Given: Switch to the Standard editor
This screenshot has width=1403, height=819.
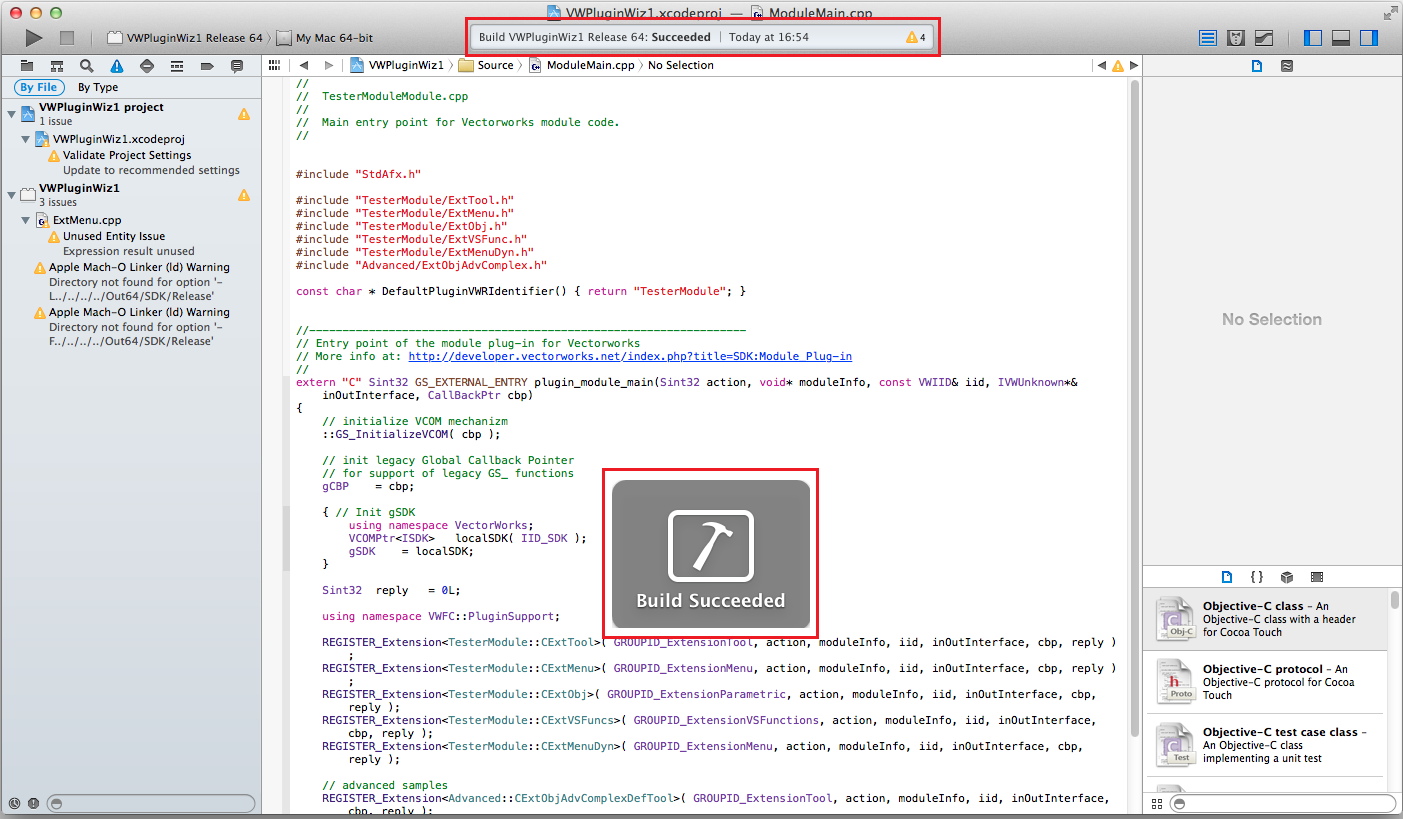Looking at the screenshot, I should [x=1208, y=38].
